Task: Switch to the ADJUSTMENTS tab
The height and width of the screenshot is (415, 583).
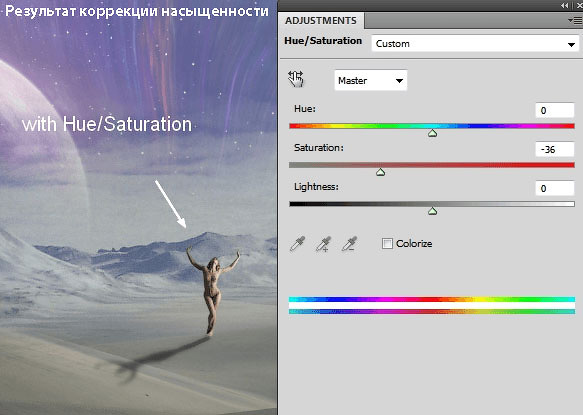Action: click(x=321, y=21)
